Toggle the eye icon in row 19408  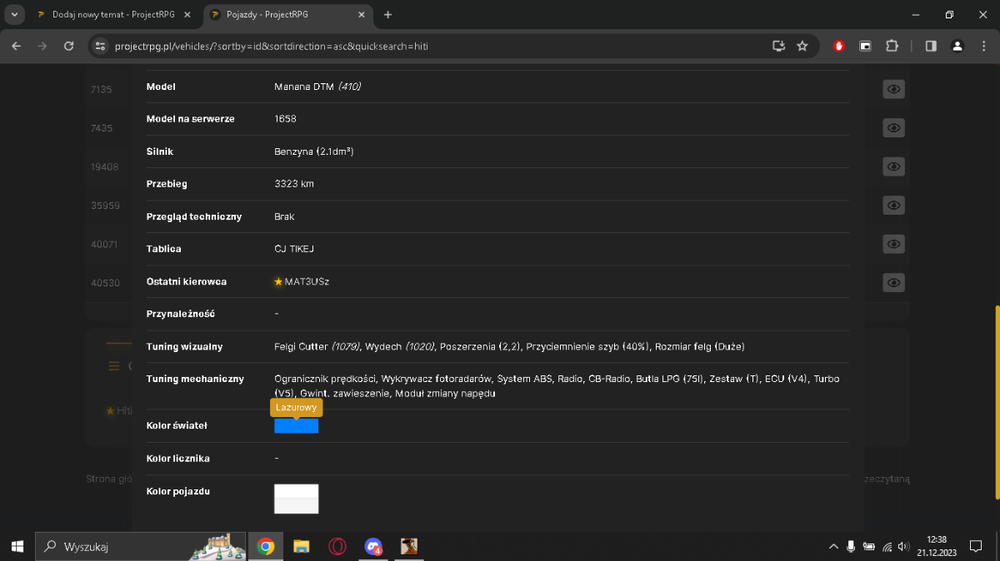click(893, 167)
